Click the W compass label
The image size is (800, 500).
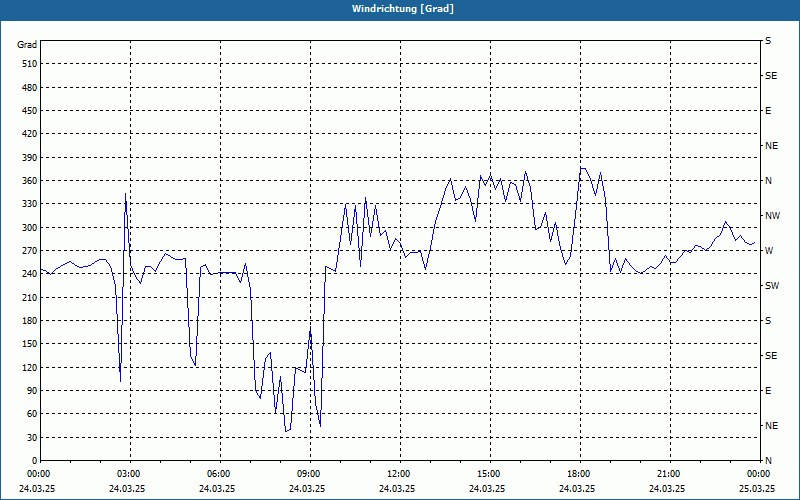[769, 251]
